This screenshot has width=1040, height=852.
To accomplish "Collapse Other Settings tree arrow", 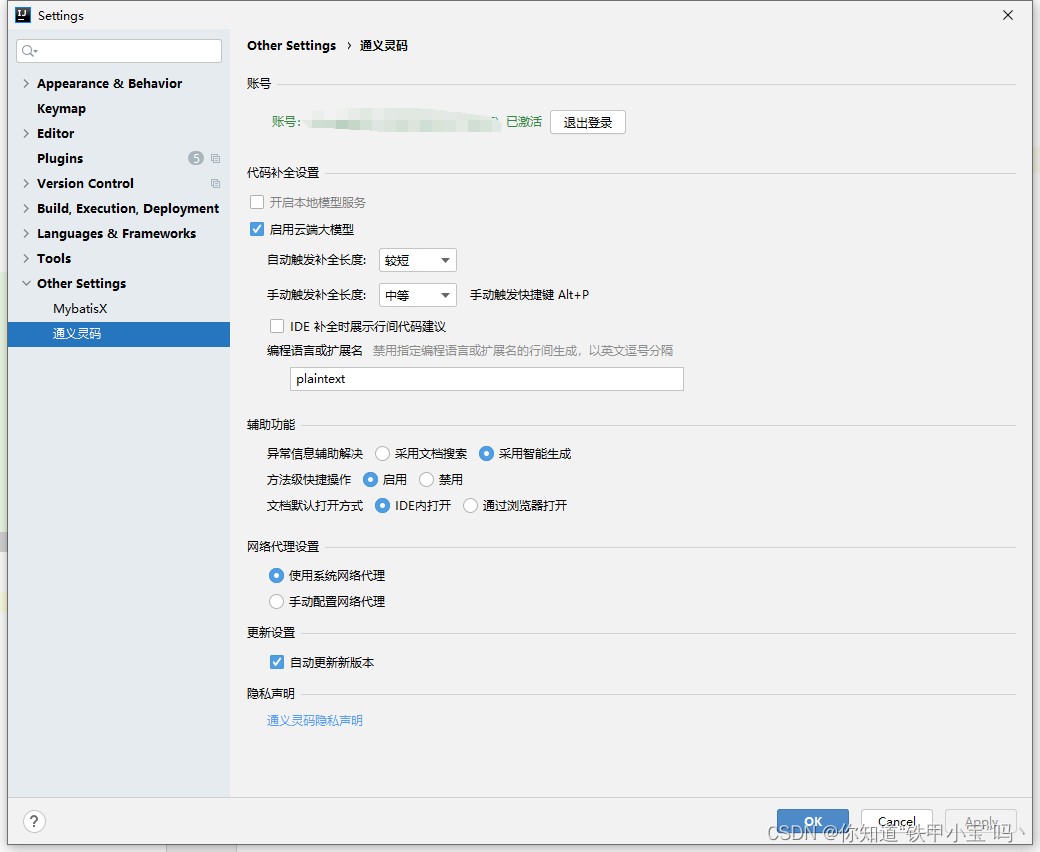I will click(26, 283).
